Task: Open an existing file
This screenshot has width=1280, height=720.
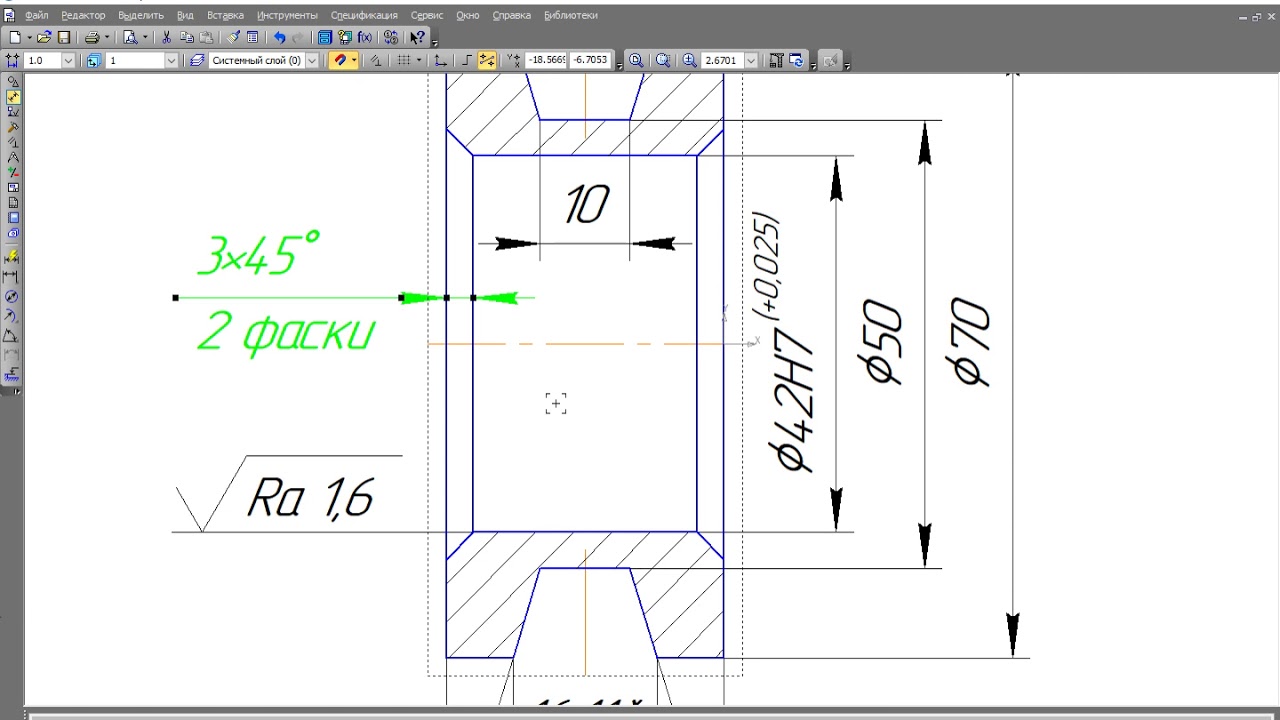Action: [x=44, y=37]
